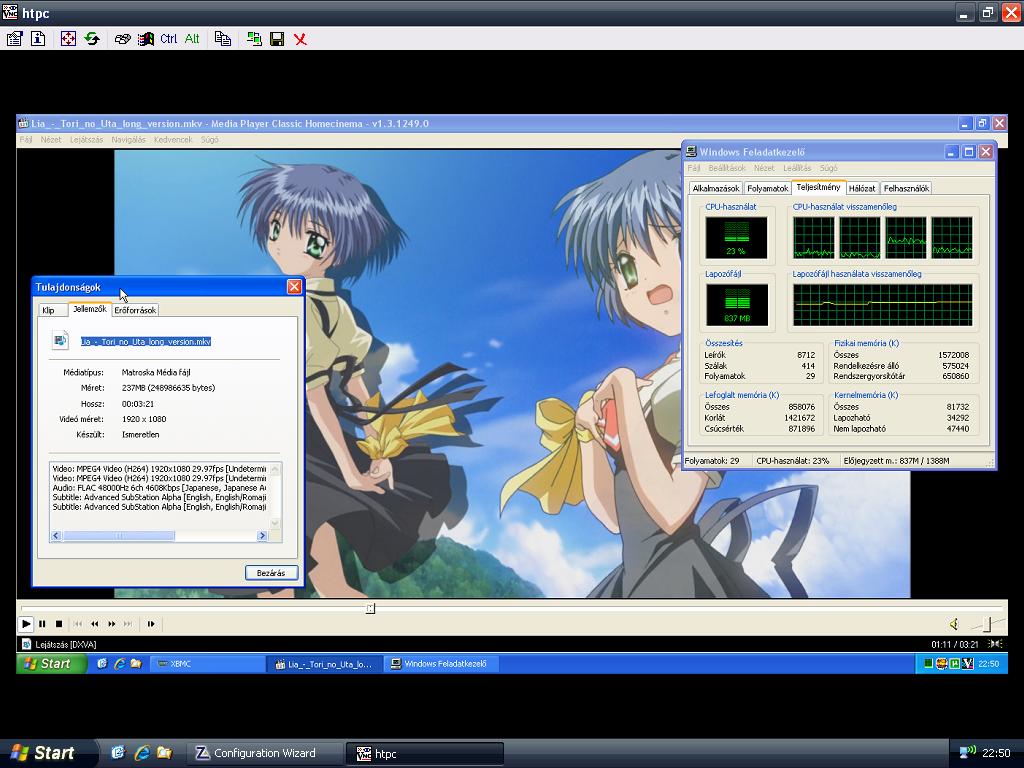Open Felhasználók tab in Feladatkezelő
This screenshot has height=768, width=1024.
point(906,188)
